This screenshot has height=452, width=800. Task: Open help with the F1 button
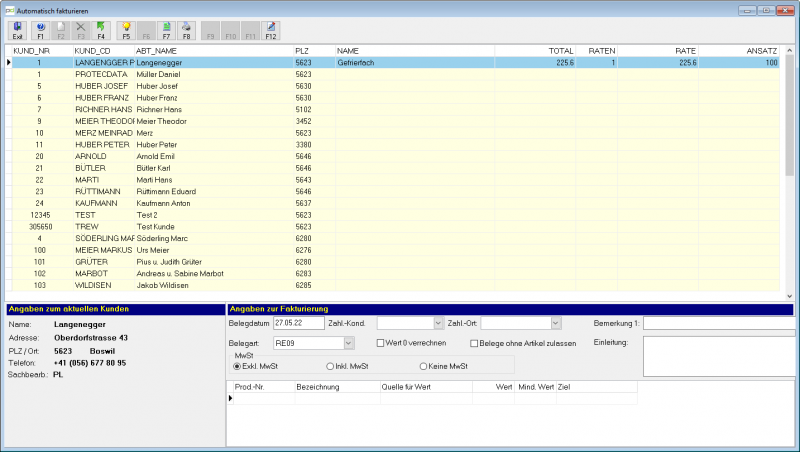tap(40, 31)
